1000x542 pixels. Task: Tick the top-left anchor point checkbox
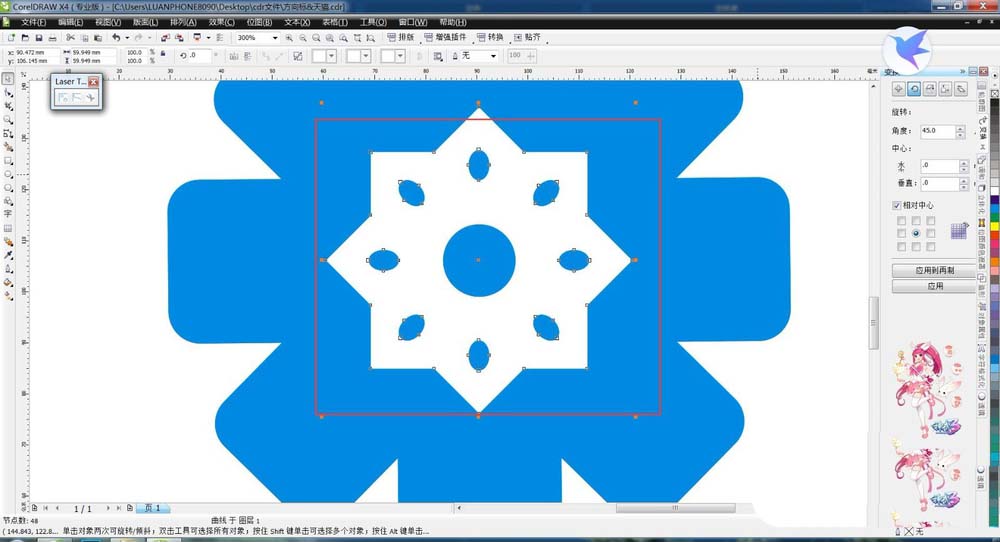[900, 220]
